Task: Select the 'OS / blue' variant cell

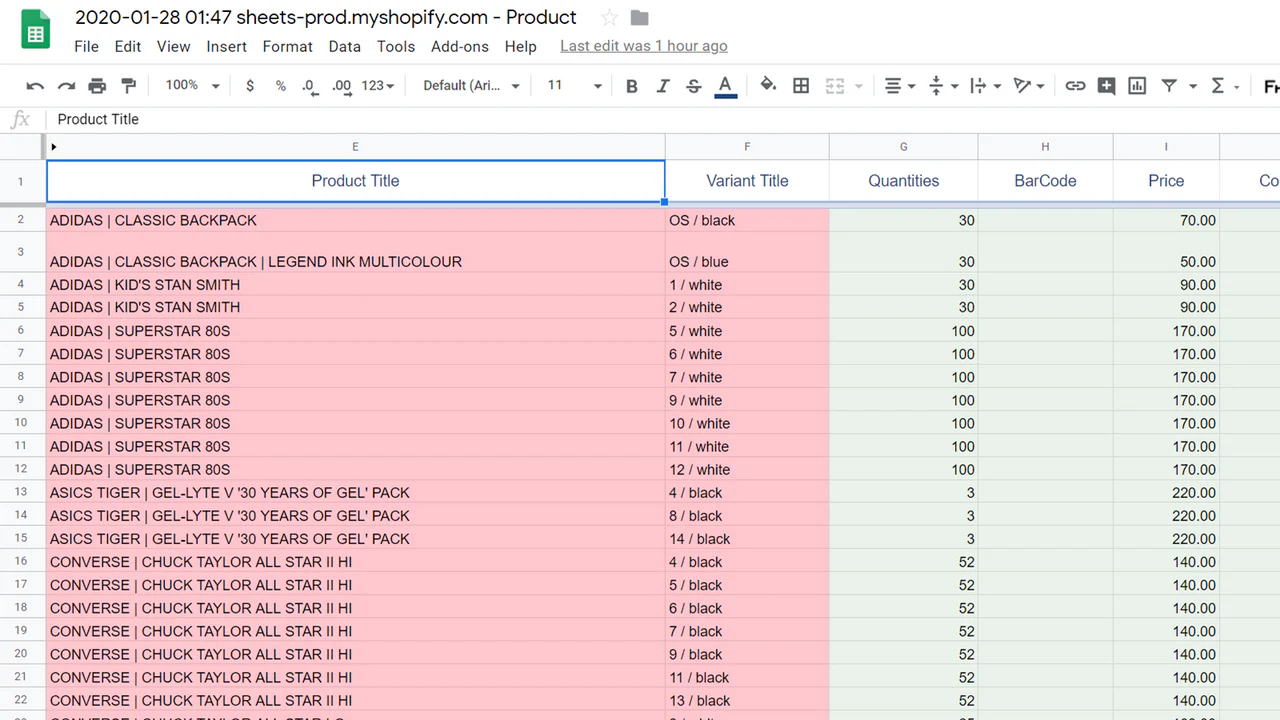Action: tap(747, 253)
